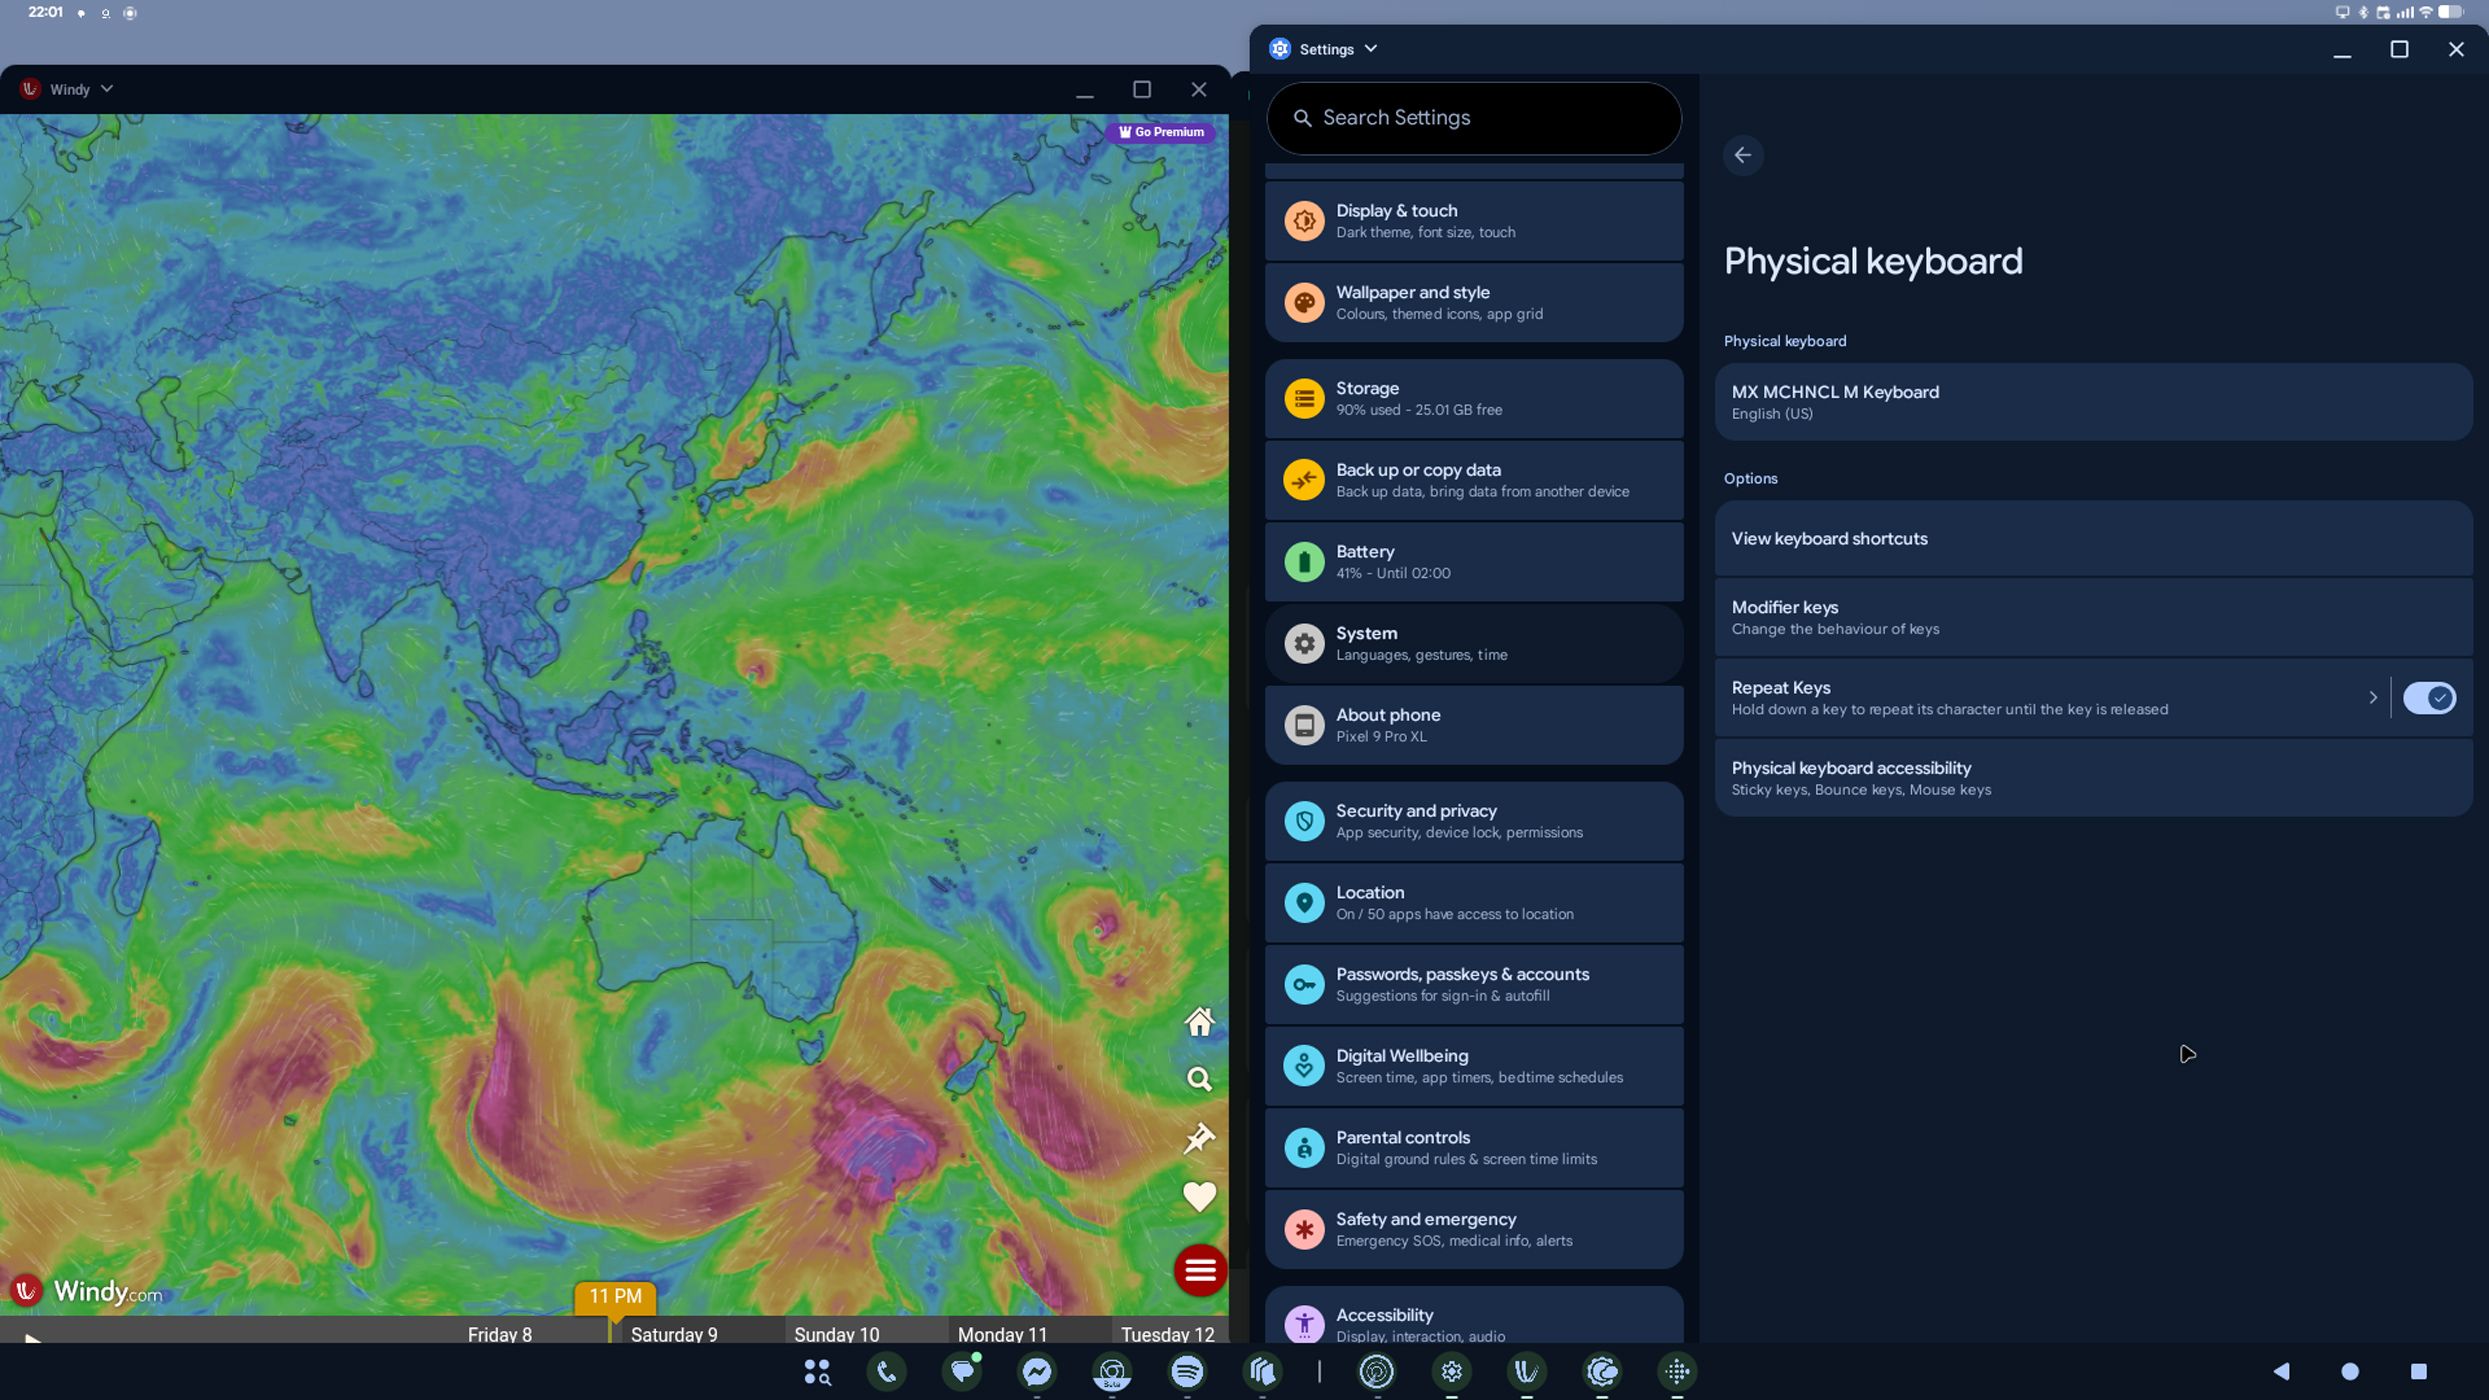Open the app drawer search in taskbar
The width and height of the screenshot is (2489, 1400).
pyautogui.click(x=817, y=1372)
